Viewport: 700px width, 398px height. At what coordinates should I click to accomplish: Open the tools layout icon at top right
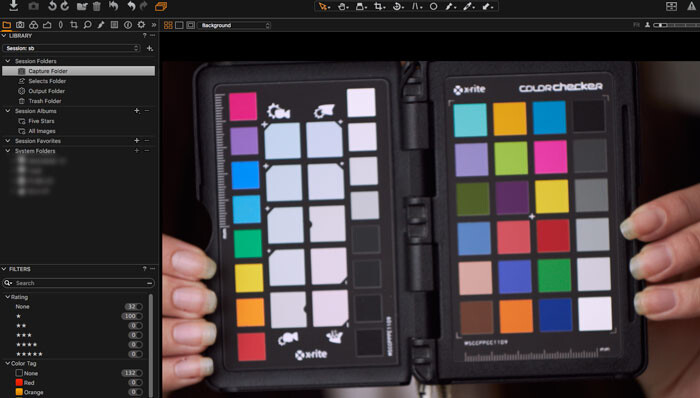pos(671,6)
